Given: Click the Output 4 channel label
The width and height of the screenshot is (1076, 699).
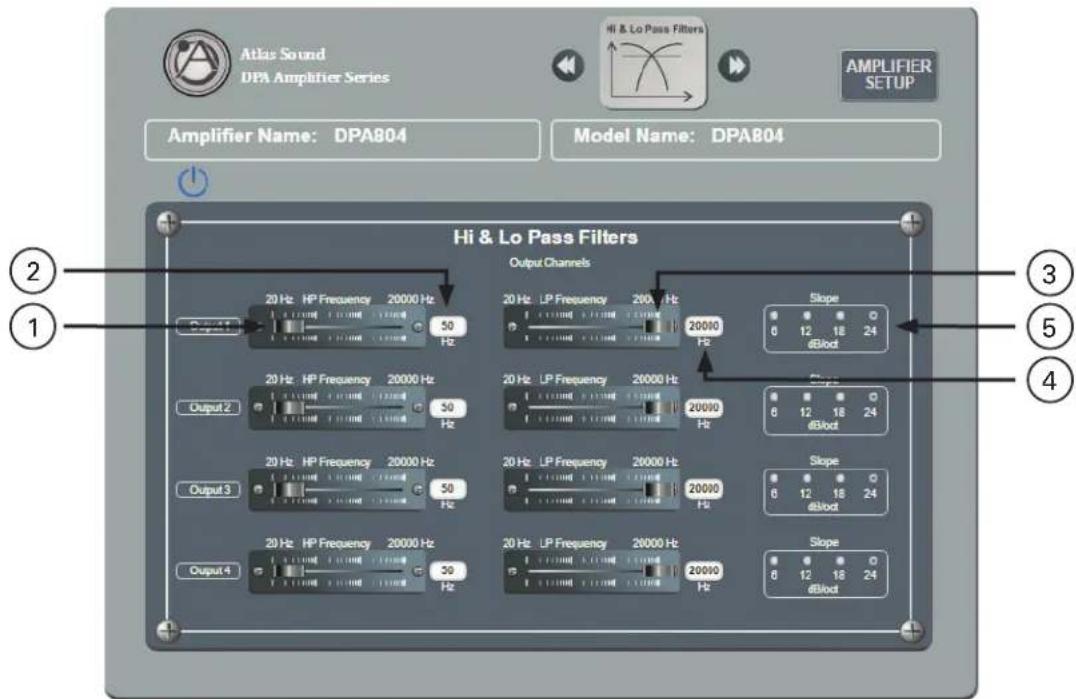Looking at the screenshot, I should point(209,571).
